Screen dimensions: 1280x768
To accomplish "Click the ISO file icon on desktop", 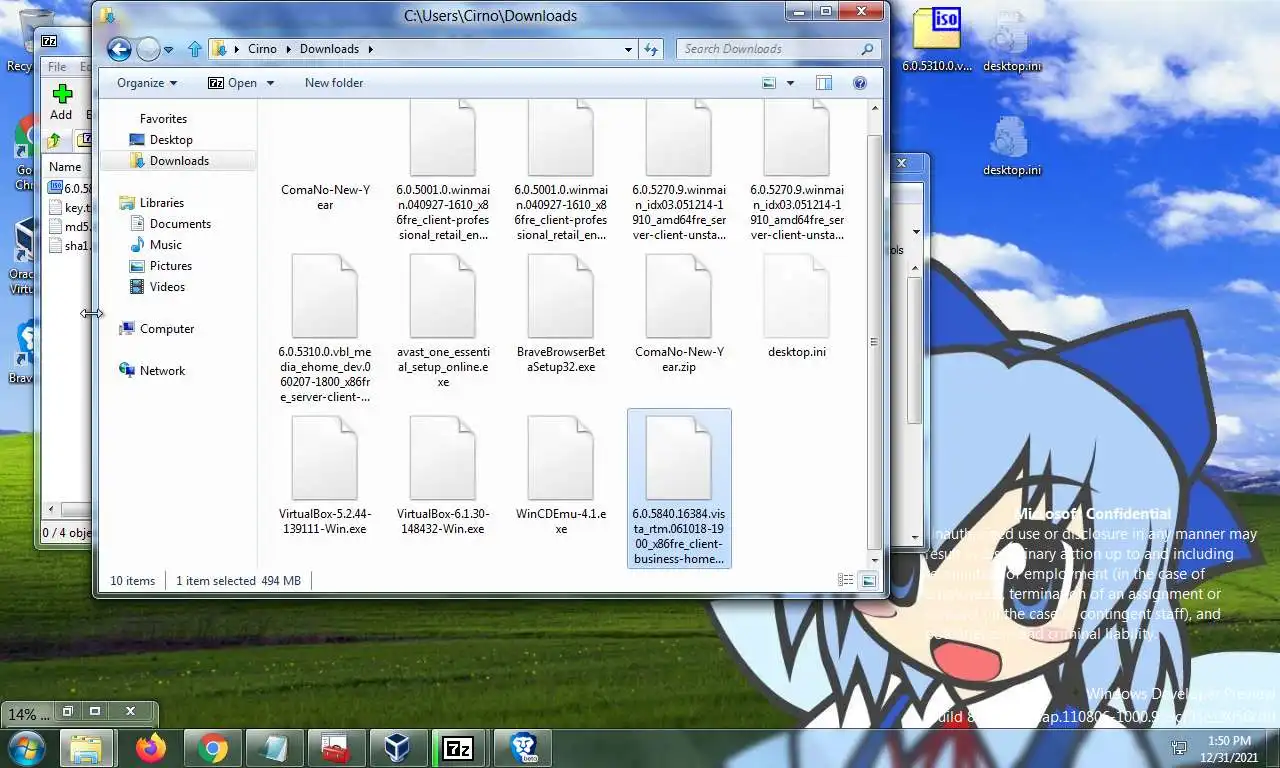I will click(x=937, y=40).
